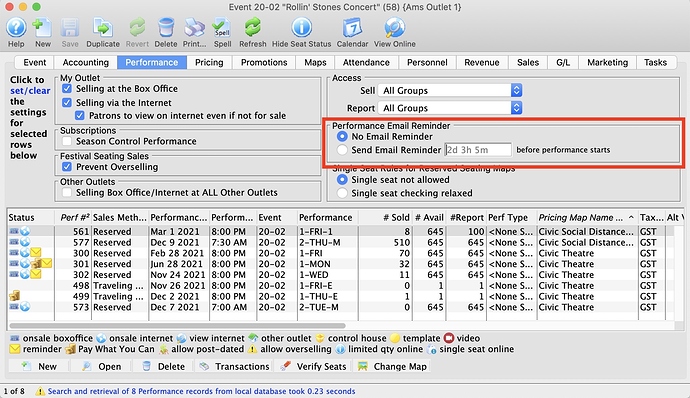
Task: Enable Selling at ALL Other Outlets checkbox
Action: 67,192
